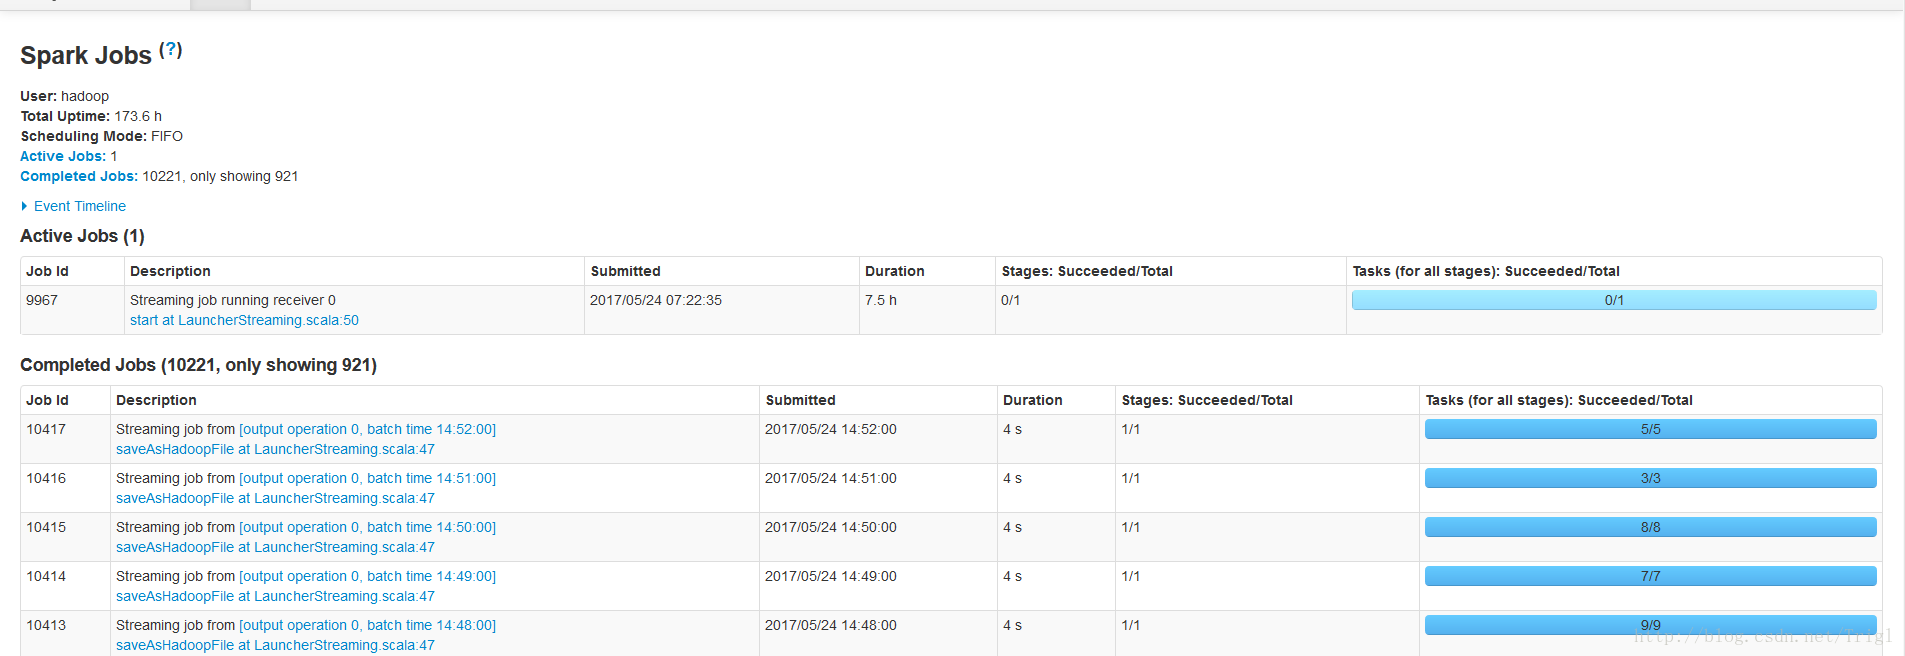Click submitted time 2017/05/24 14:52:00
1905x656 pixels.
click(831, 429)
